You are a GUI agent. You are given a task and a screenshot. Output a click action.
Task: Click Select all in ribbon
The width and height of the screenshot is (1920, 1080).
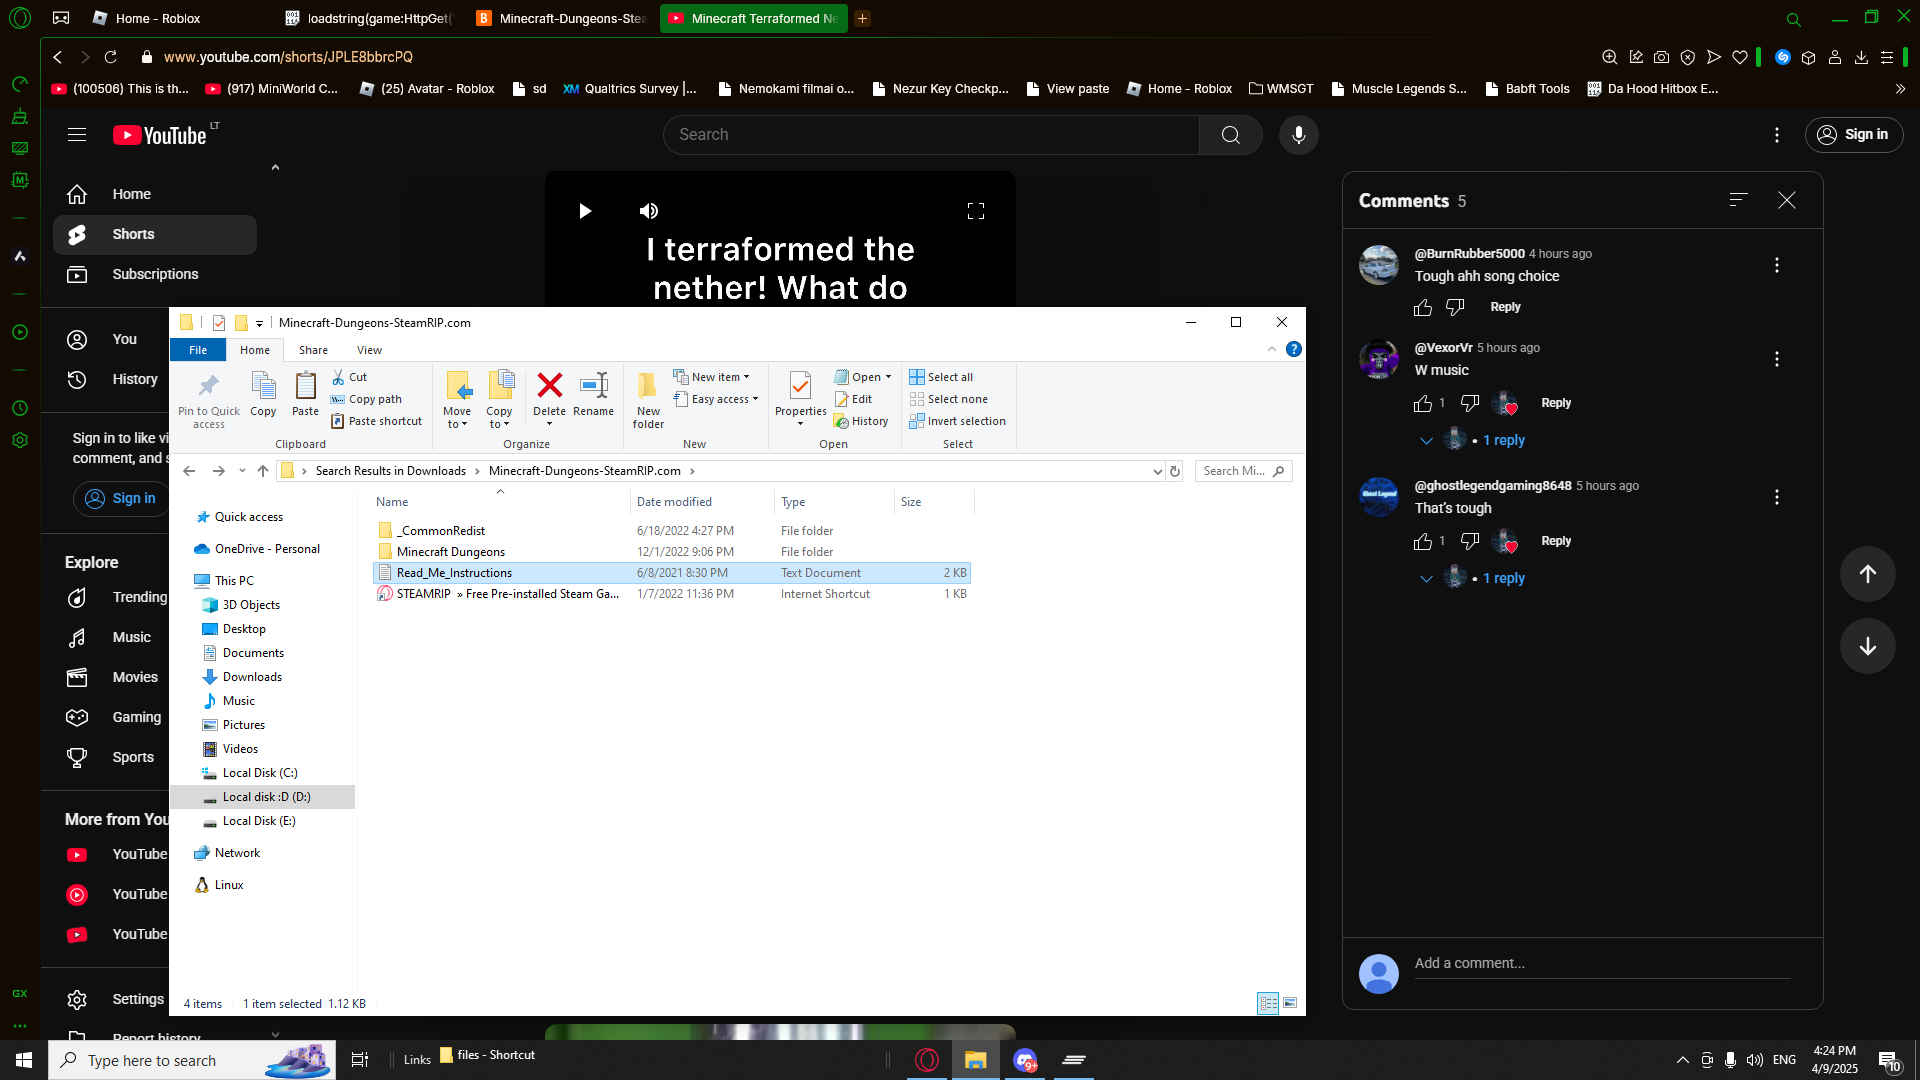coord(941,377)
